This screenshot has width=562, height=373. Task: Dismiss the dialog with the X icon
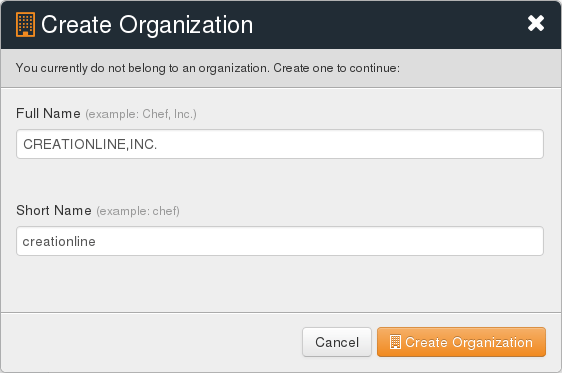536,23
